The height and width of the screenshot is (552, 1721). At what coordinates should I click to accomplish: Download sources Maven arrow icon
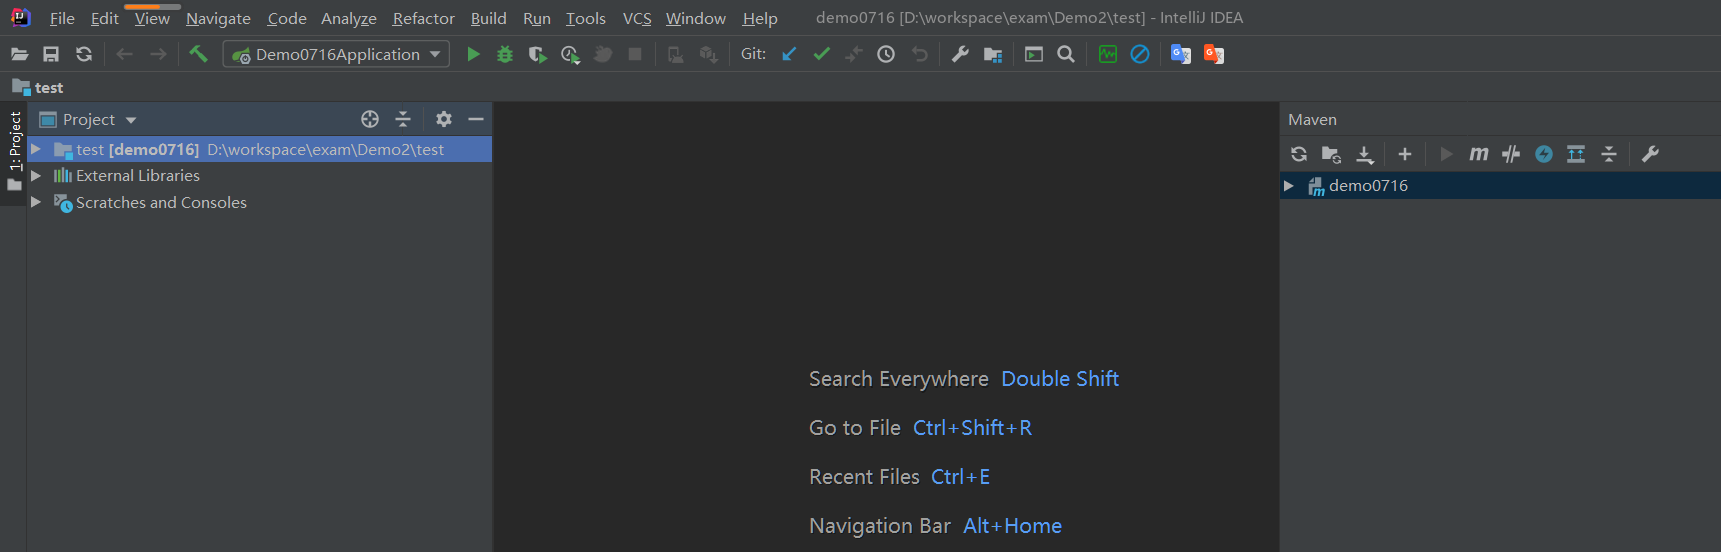click(1364, 154)
